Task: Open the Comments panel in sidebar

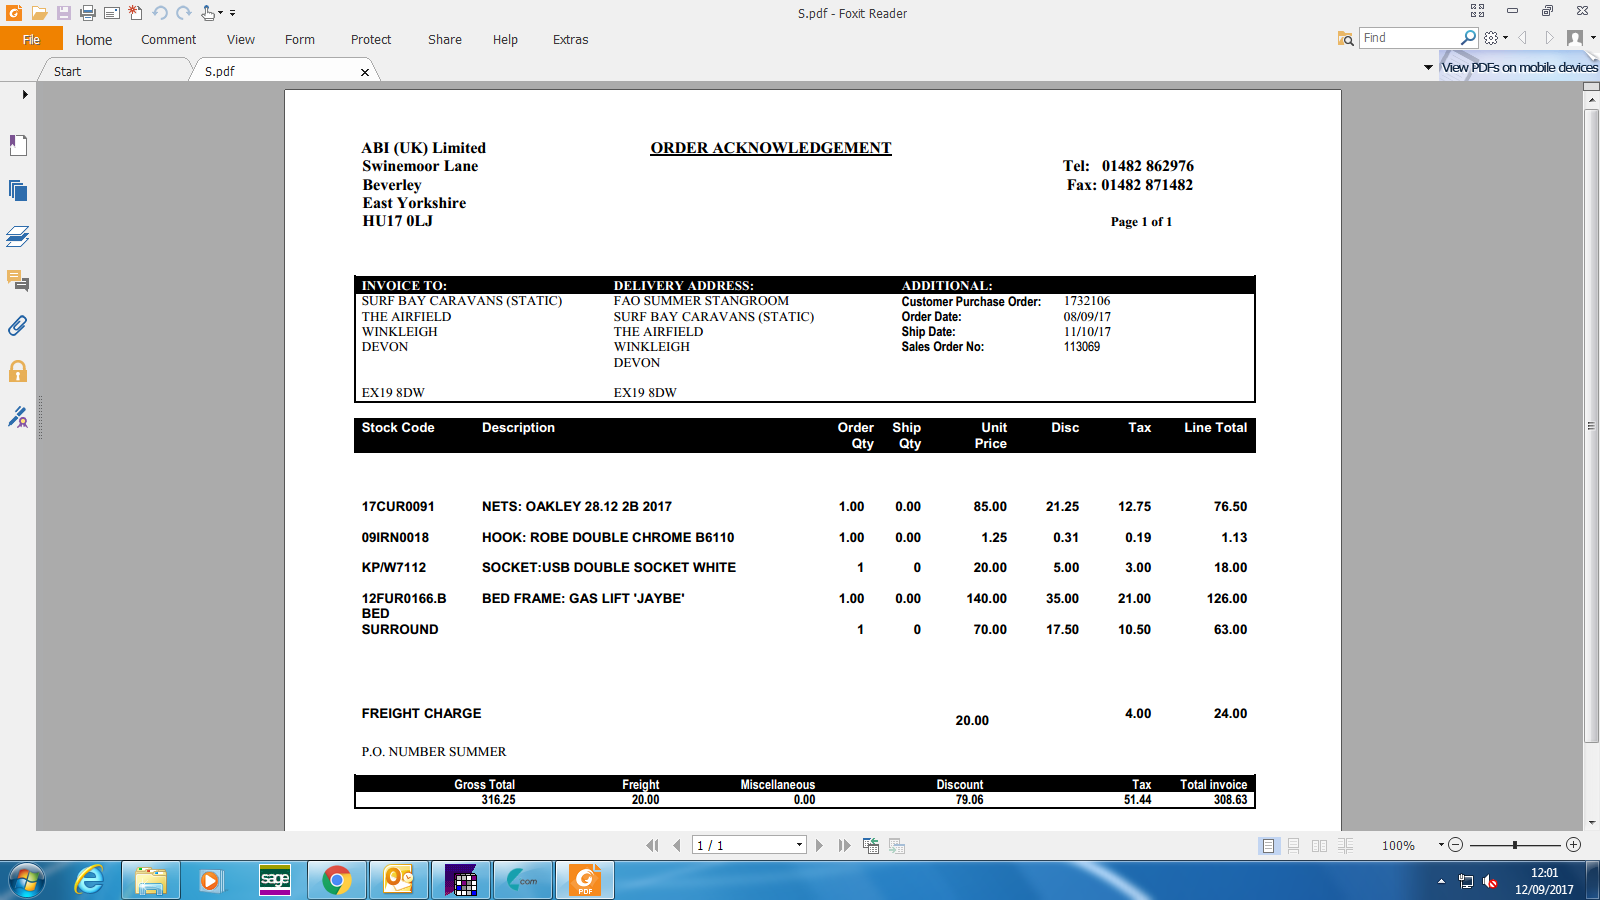Action: coord(18,281)
